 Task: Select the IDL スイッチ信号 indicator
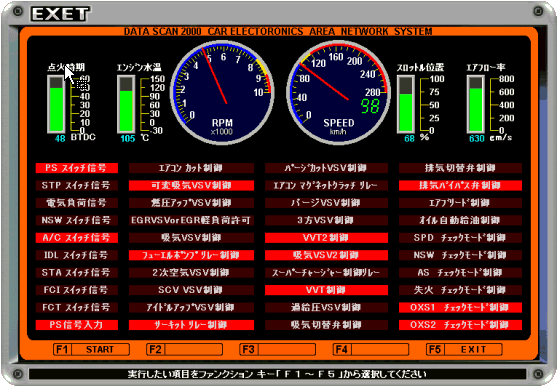(77, 255)
